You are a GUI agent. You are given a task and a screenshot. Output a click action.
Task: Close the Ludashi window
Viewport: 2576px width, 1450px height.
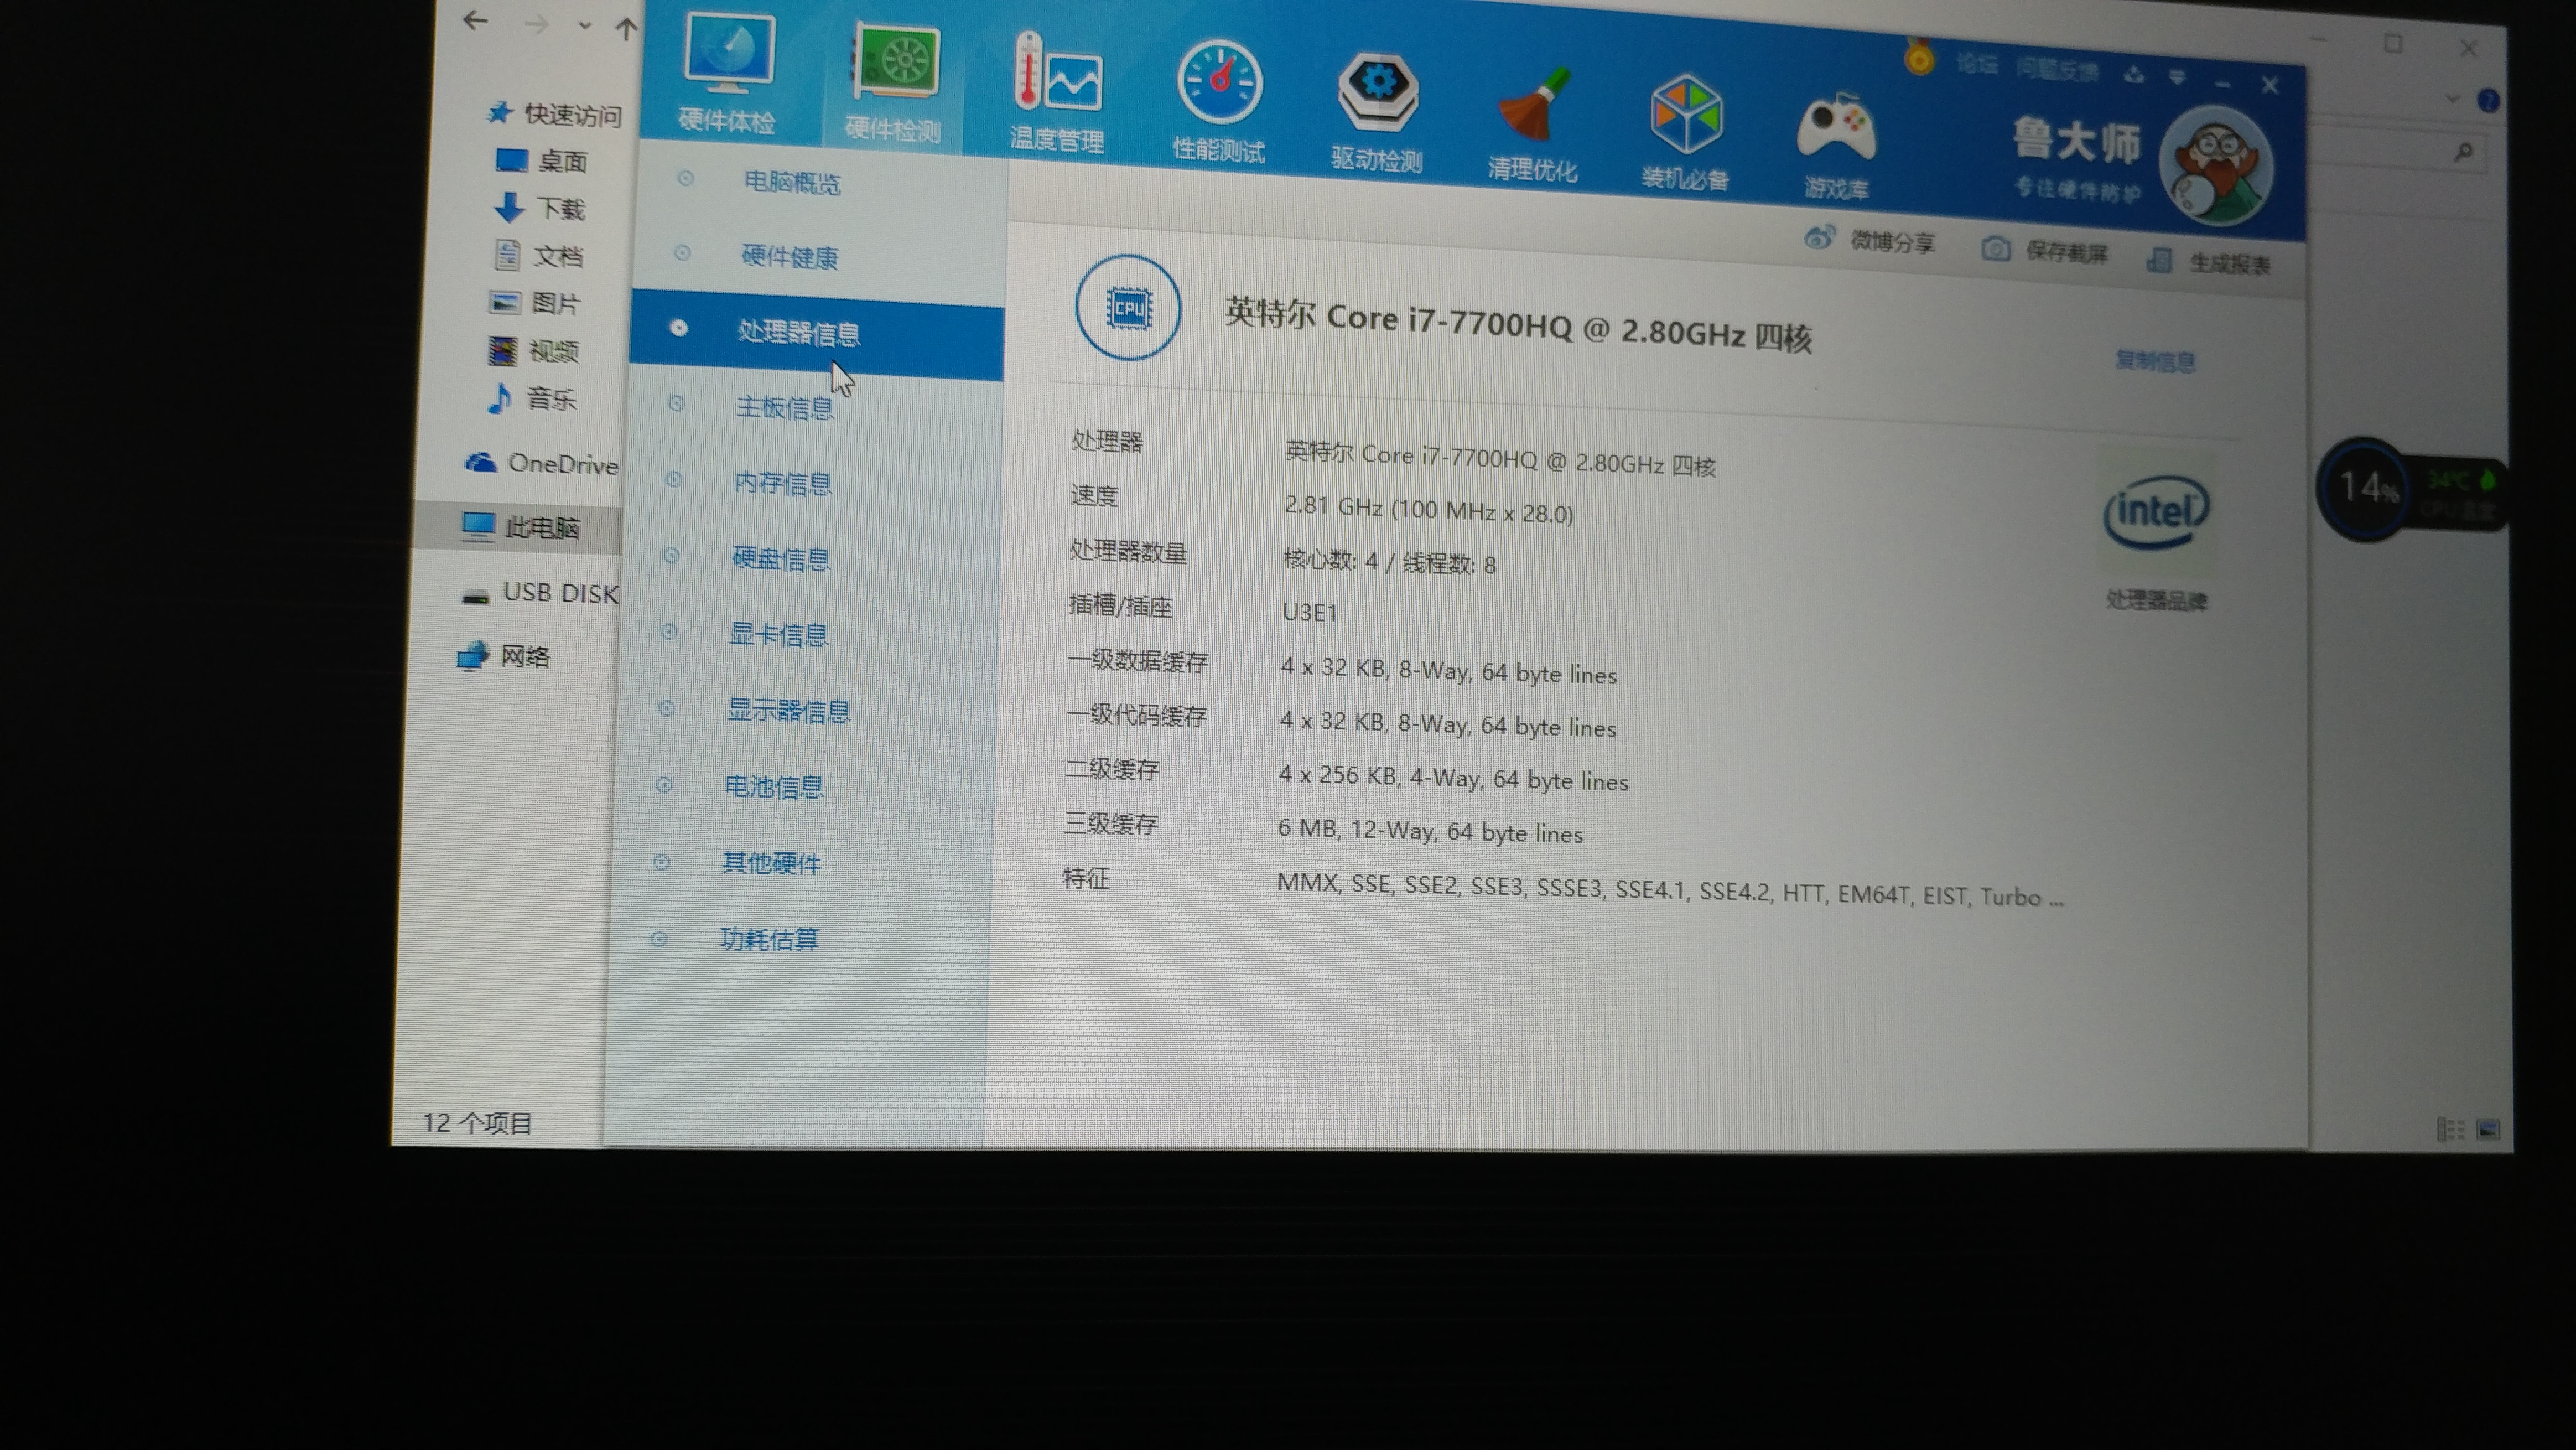(2270, 86)
